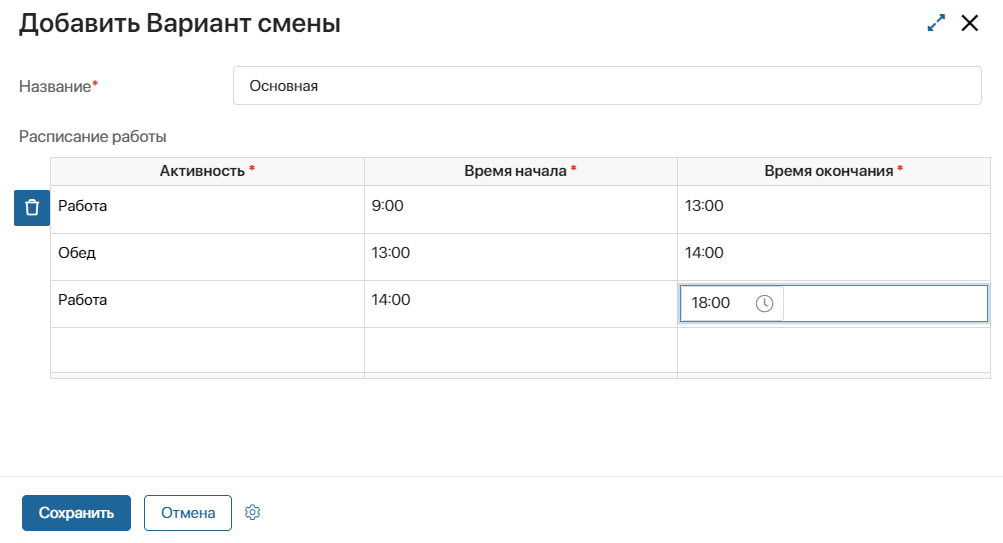Edit the Название field with Основная
The height and width of the screenshot is (543, 1003).
[606, 86]
